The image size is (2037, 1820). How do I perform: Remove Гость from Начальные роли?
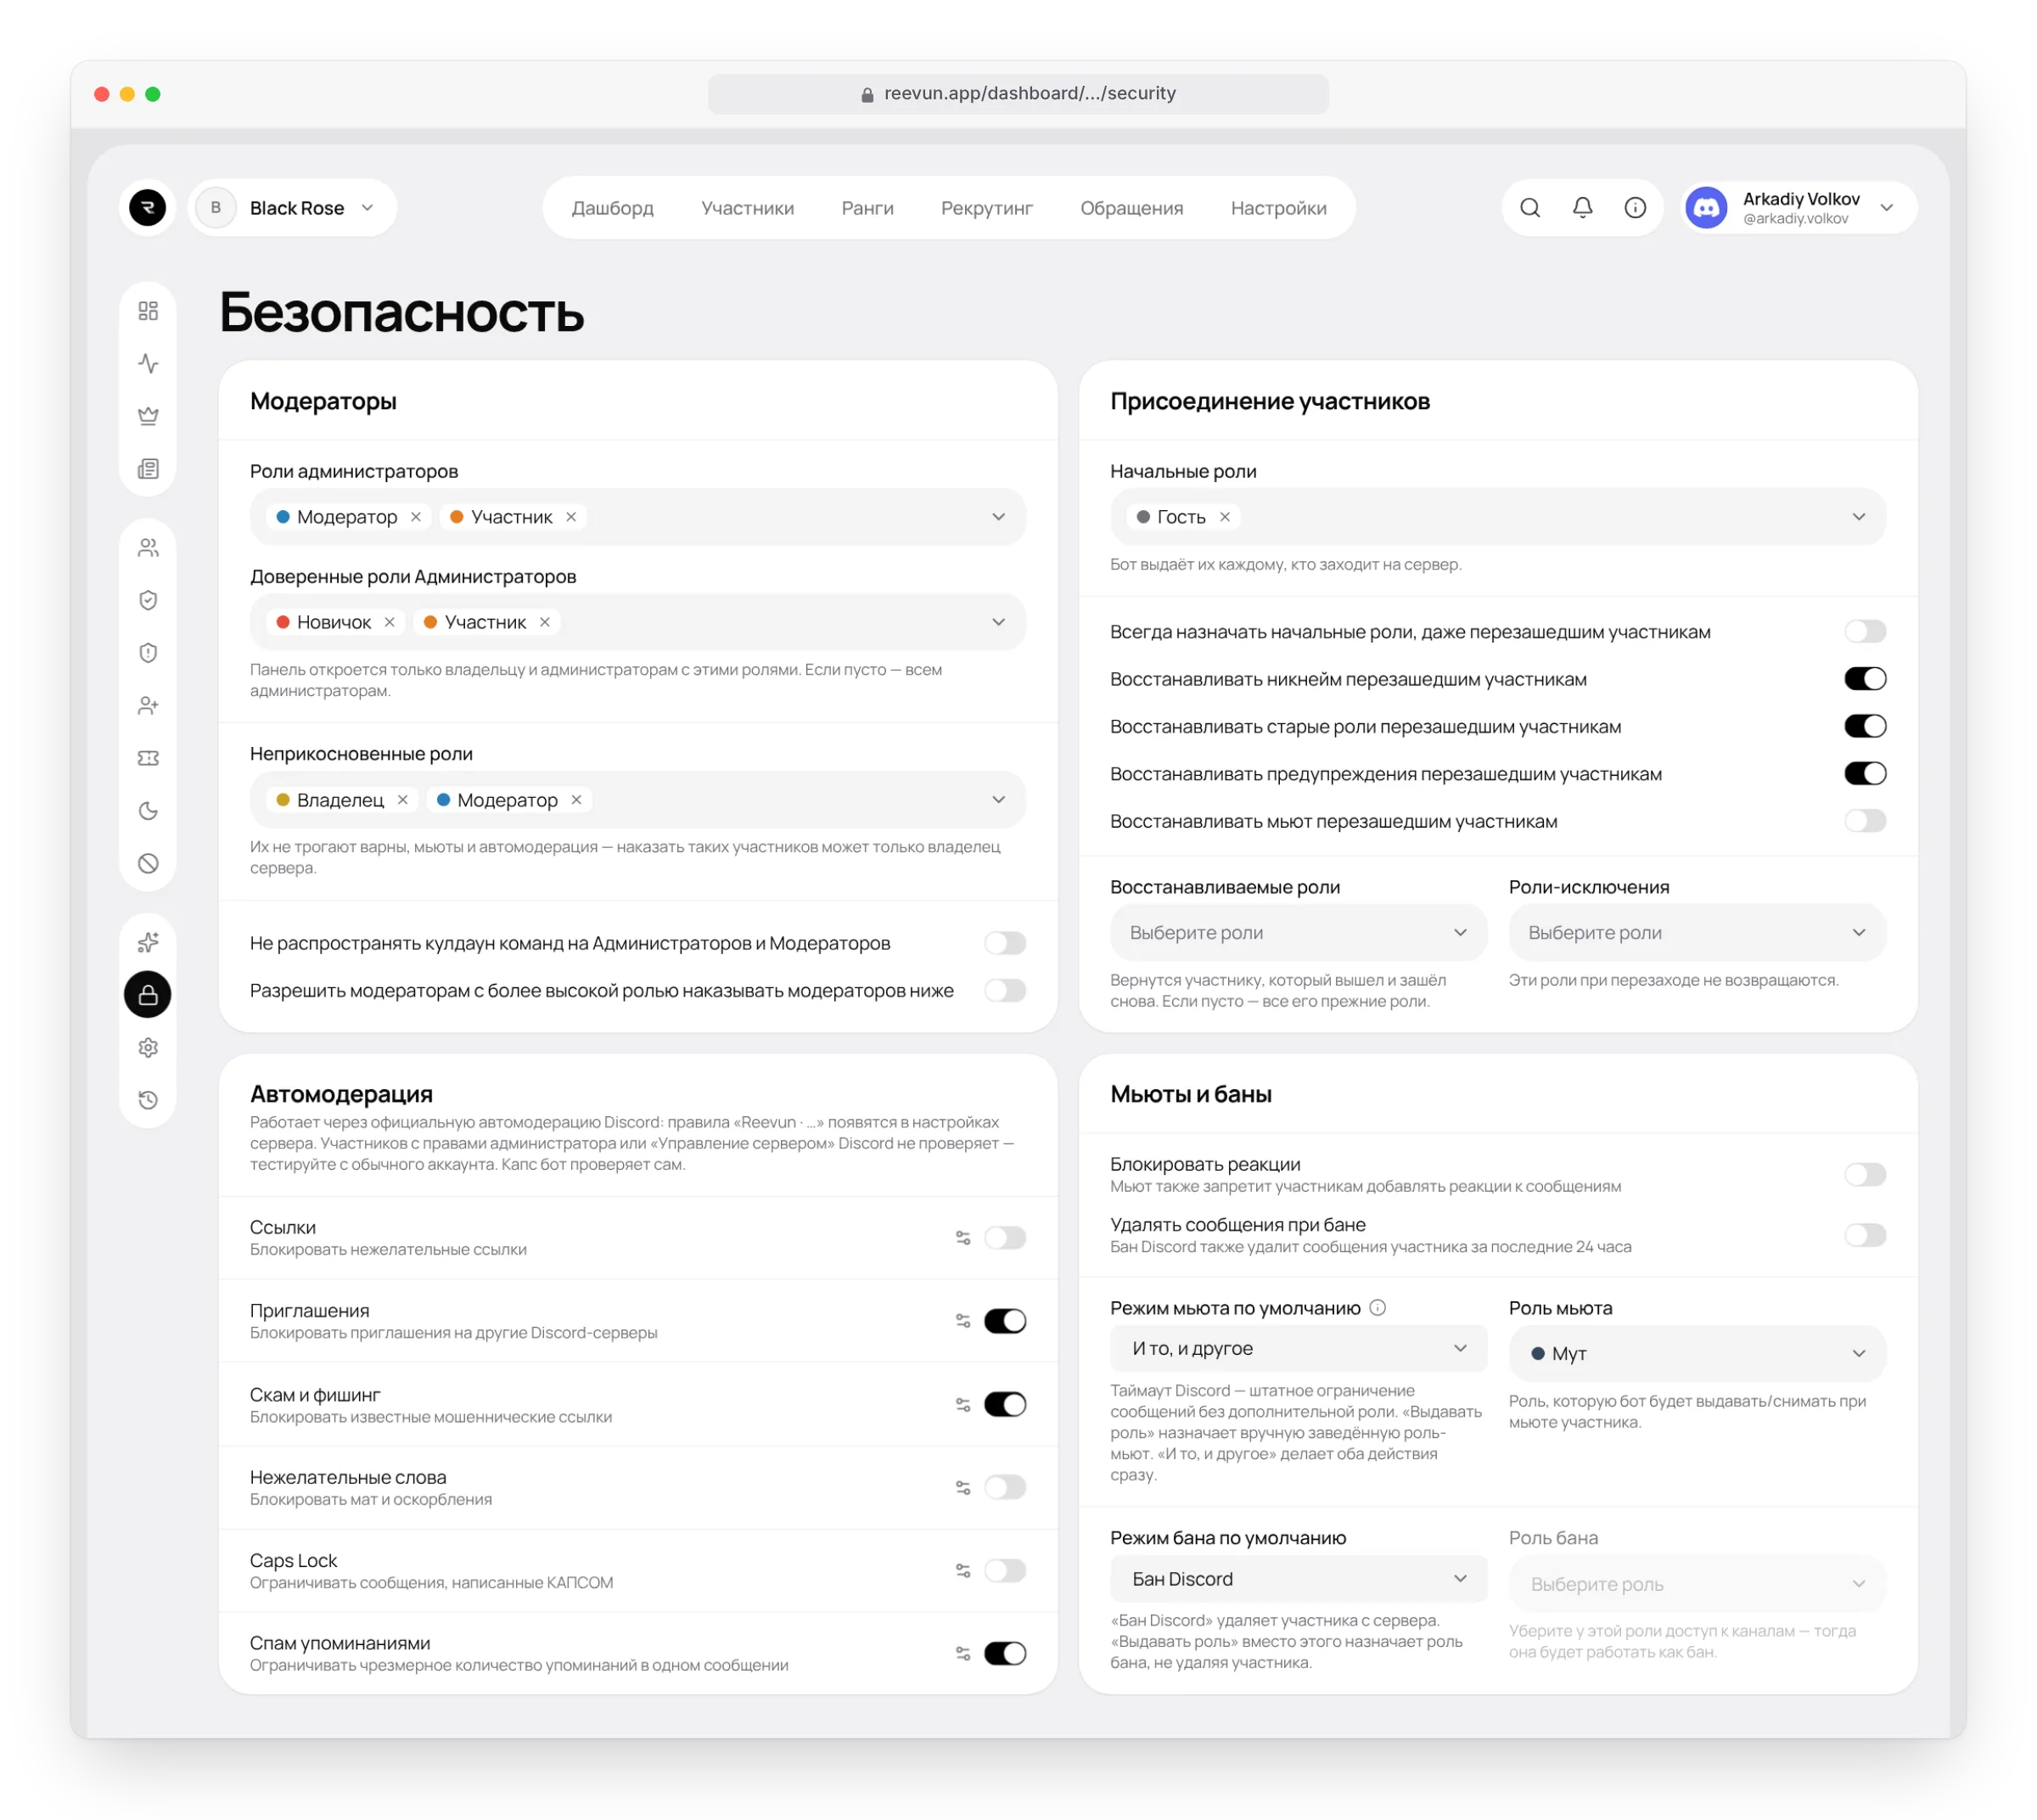pyautogui.click(x=1223, y=516)
